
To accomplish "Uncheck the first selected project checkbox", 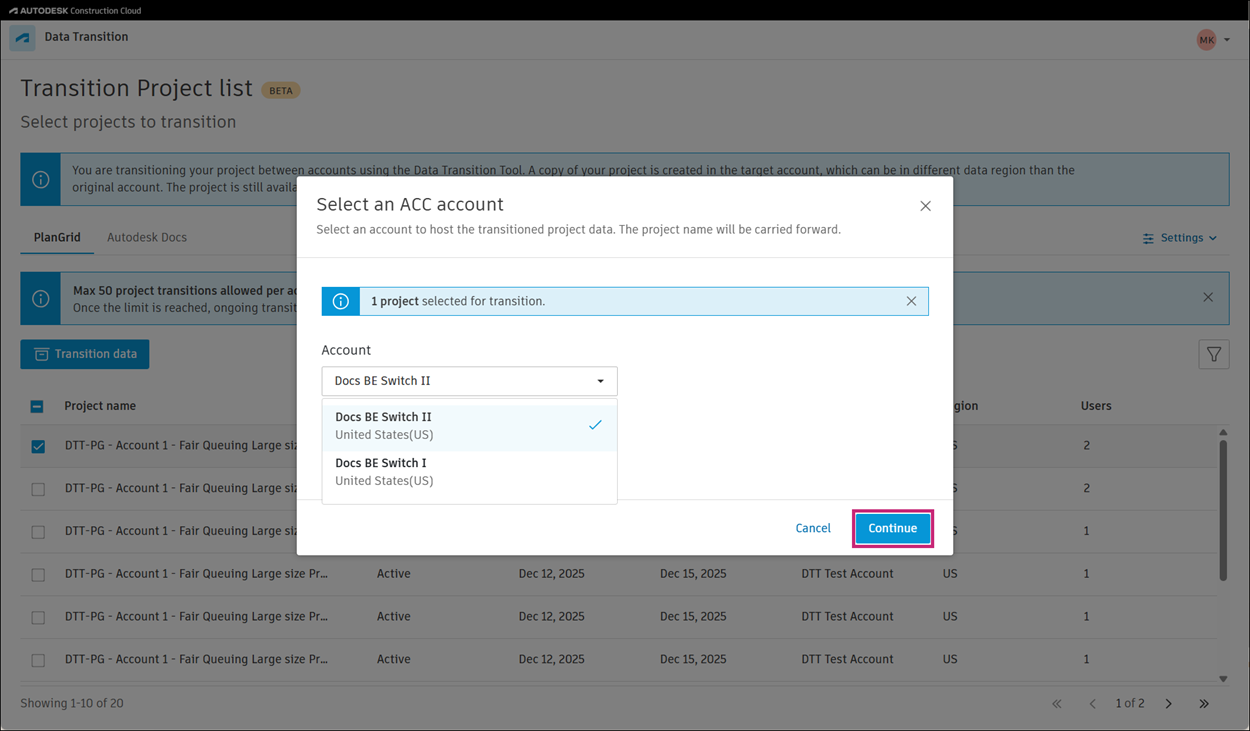I will (38, 446).
